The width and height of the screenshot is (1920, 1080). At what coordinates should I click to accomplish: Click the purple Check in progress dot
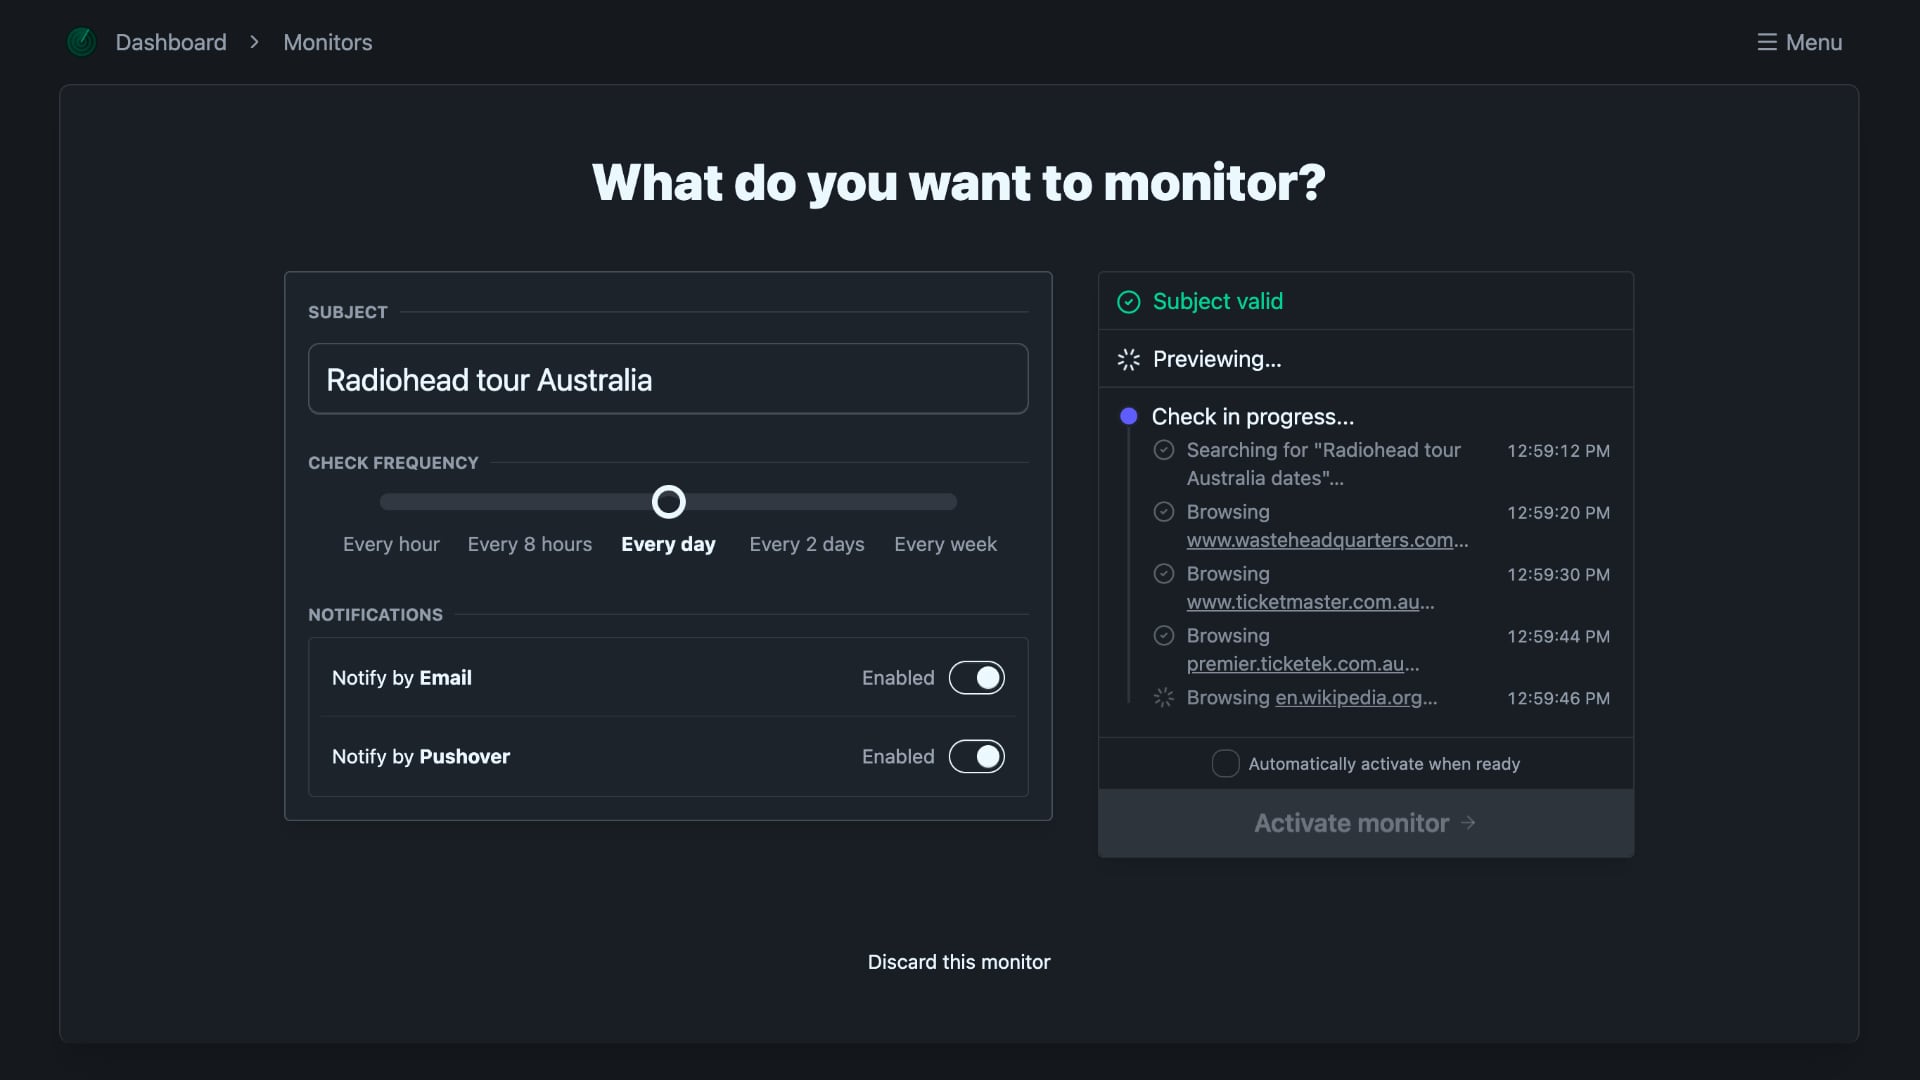click(x=1128, y=416)
